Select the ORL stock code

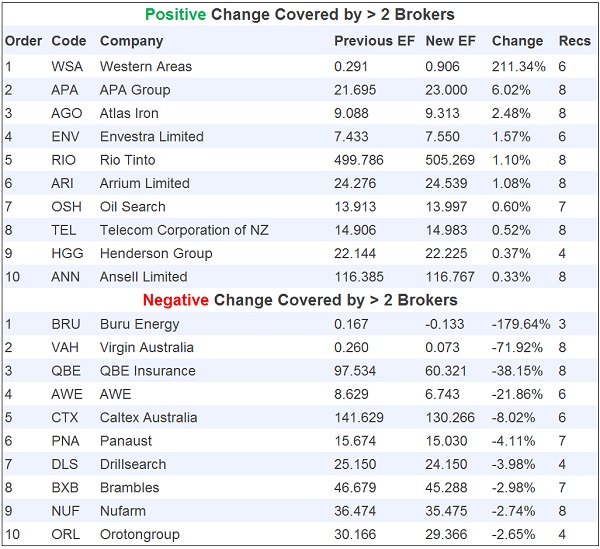[x=66, y=535]
